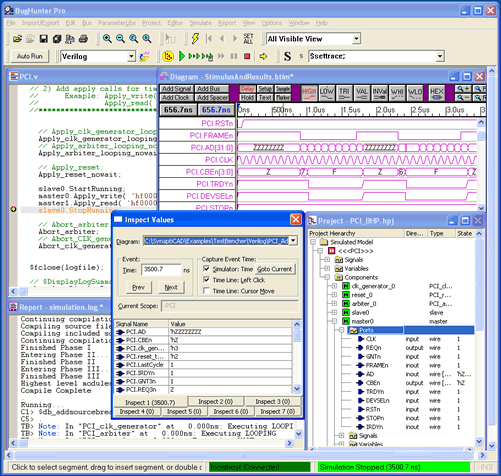Click the jump to first event icon
Image resolution: width=501 pixels, height=476 pixels.
pyautogui.click(x=209, y=39)
